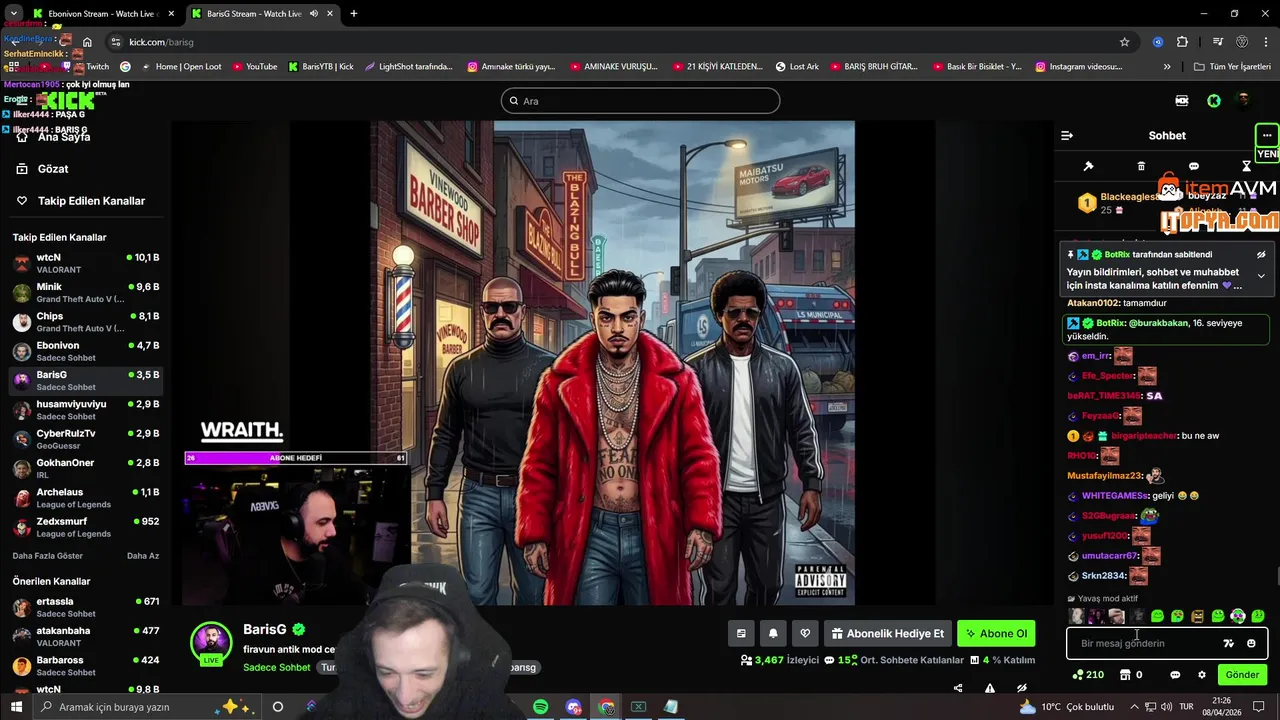1280x720 pixels.
Task: Show more bookmarks with the chevron
Action: click(1167, 67)
